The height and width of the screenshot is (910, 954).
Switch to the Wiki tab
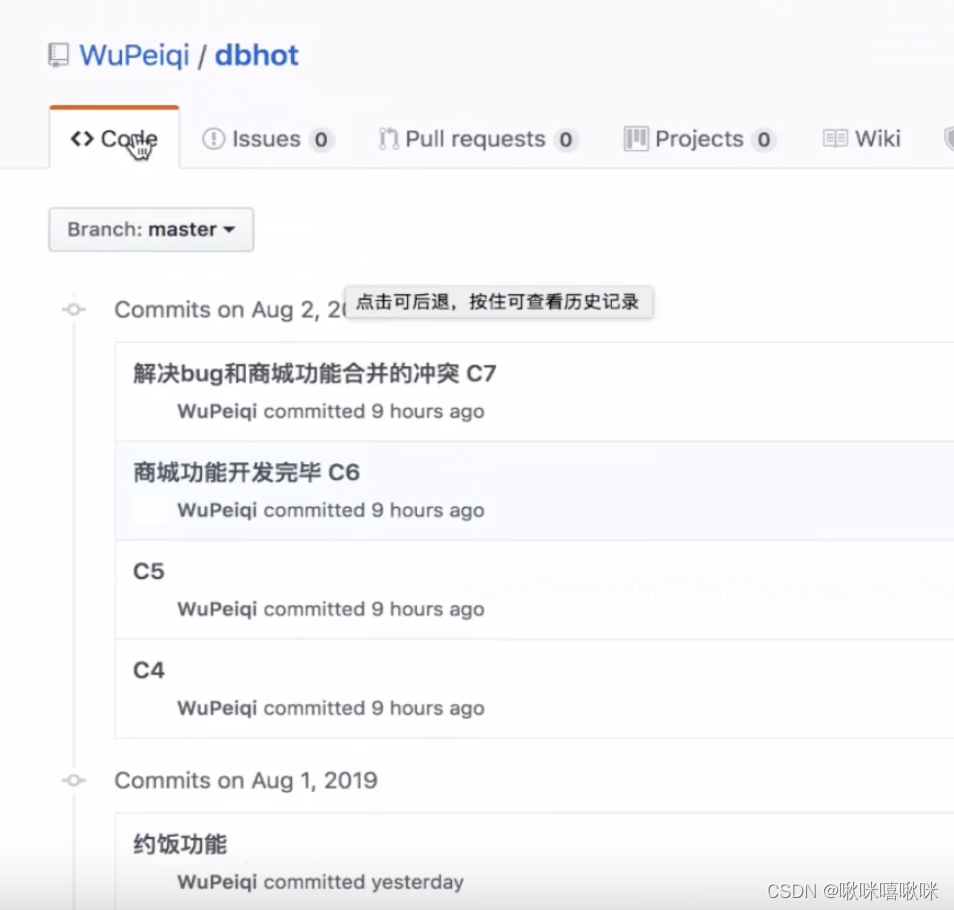[861, 139]
